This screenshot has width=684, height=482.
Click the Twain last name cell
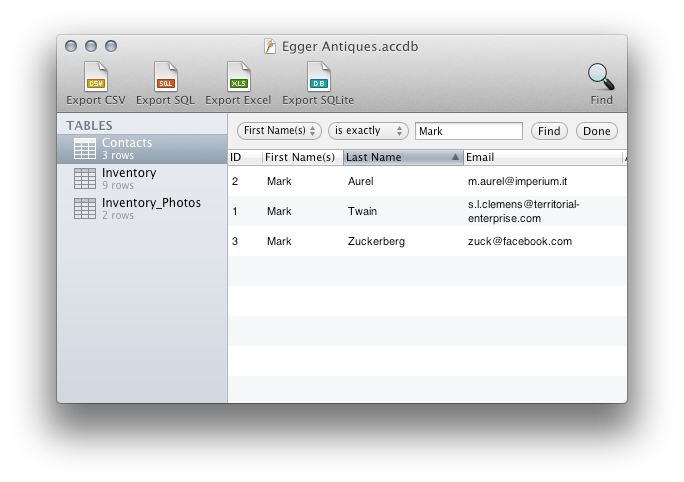coord(363,211)
